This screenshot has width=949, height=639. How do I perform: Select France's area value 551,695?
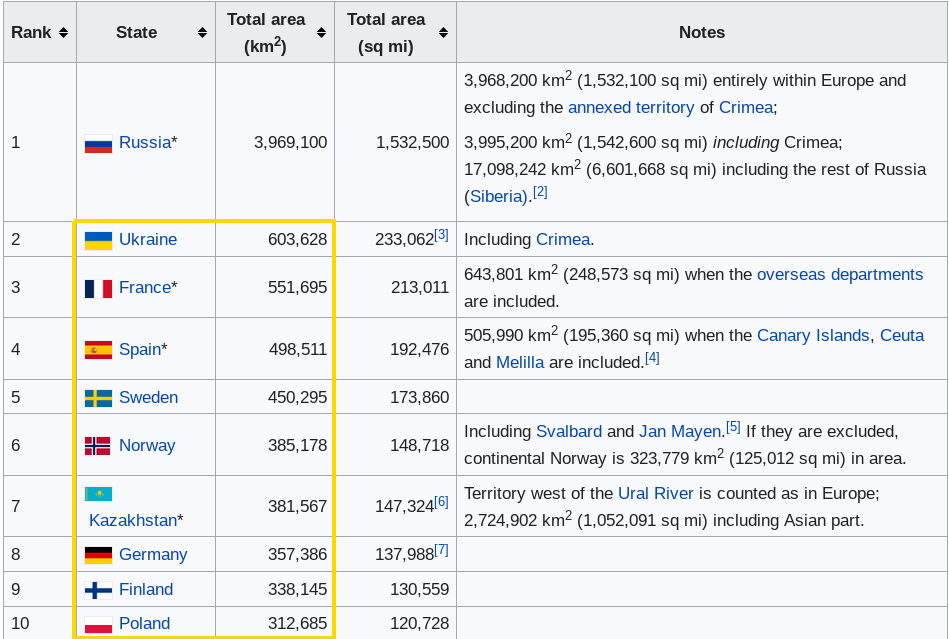tap(297, 287)
